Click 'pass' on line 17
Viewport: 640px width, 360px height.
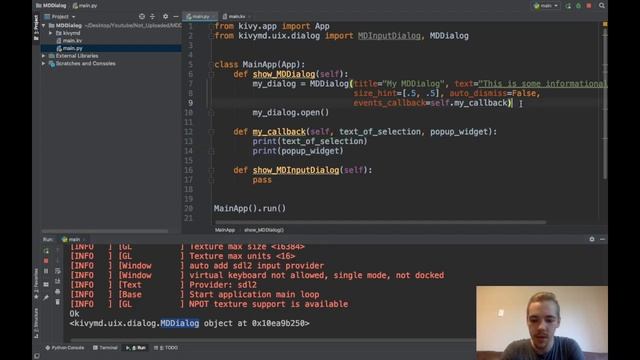[x=262, y=180]
